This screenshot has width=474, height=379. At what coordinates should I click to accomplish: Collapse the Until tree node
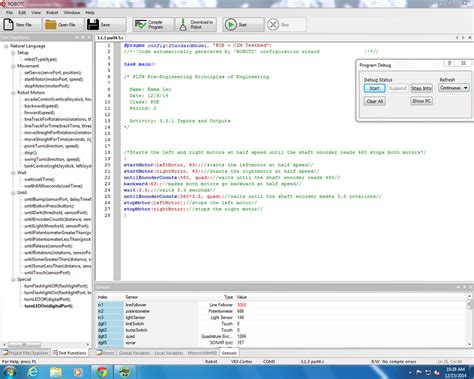(x=13, y=193)
